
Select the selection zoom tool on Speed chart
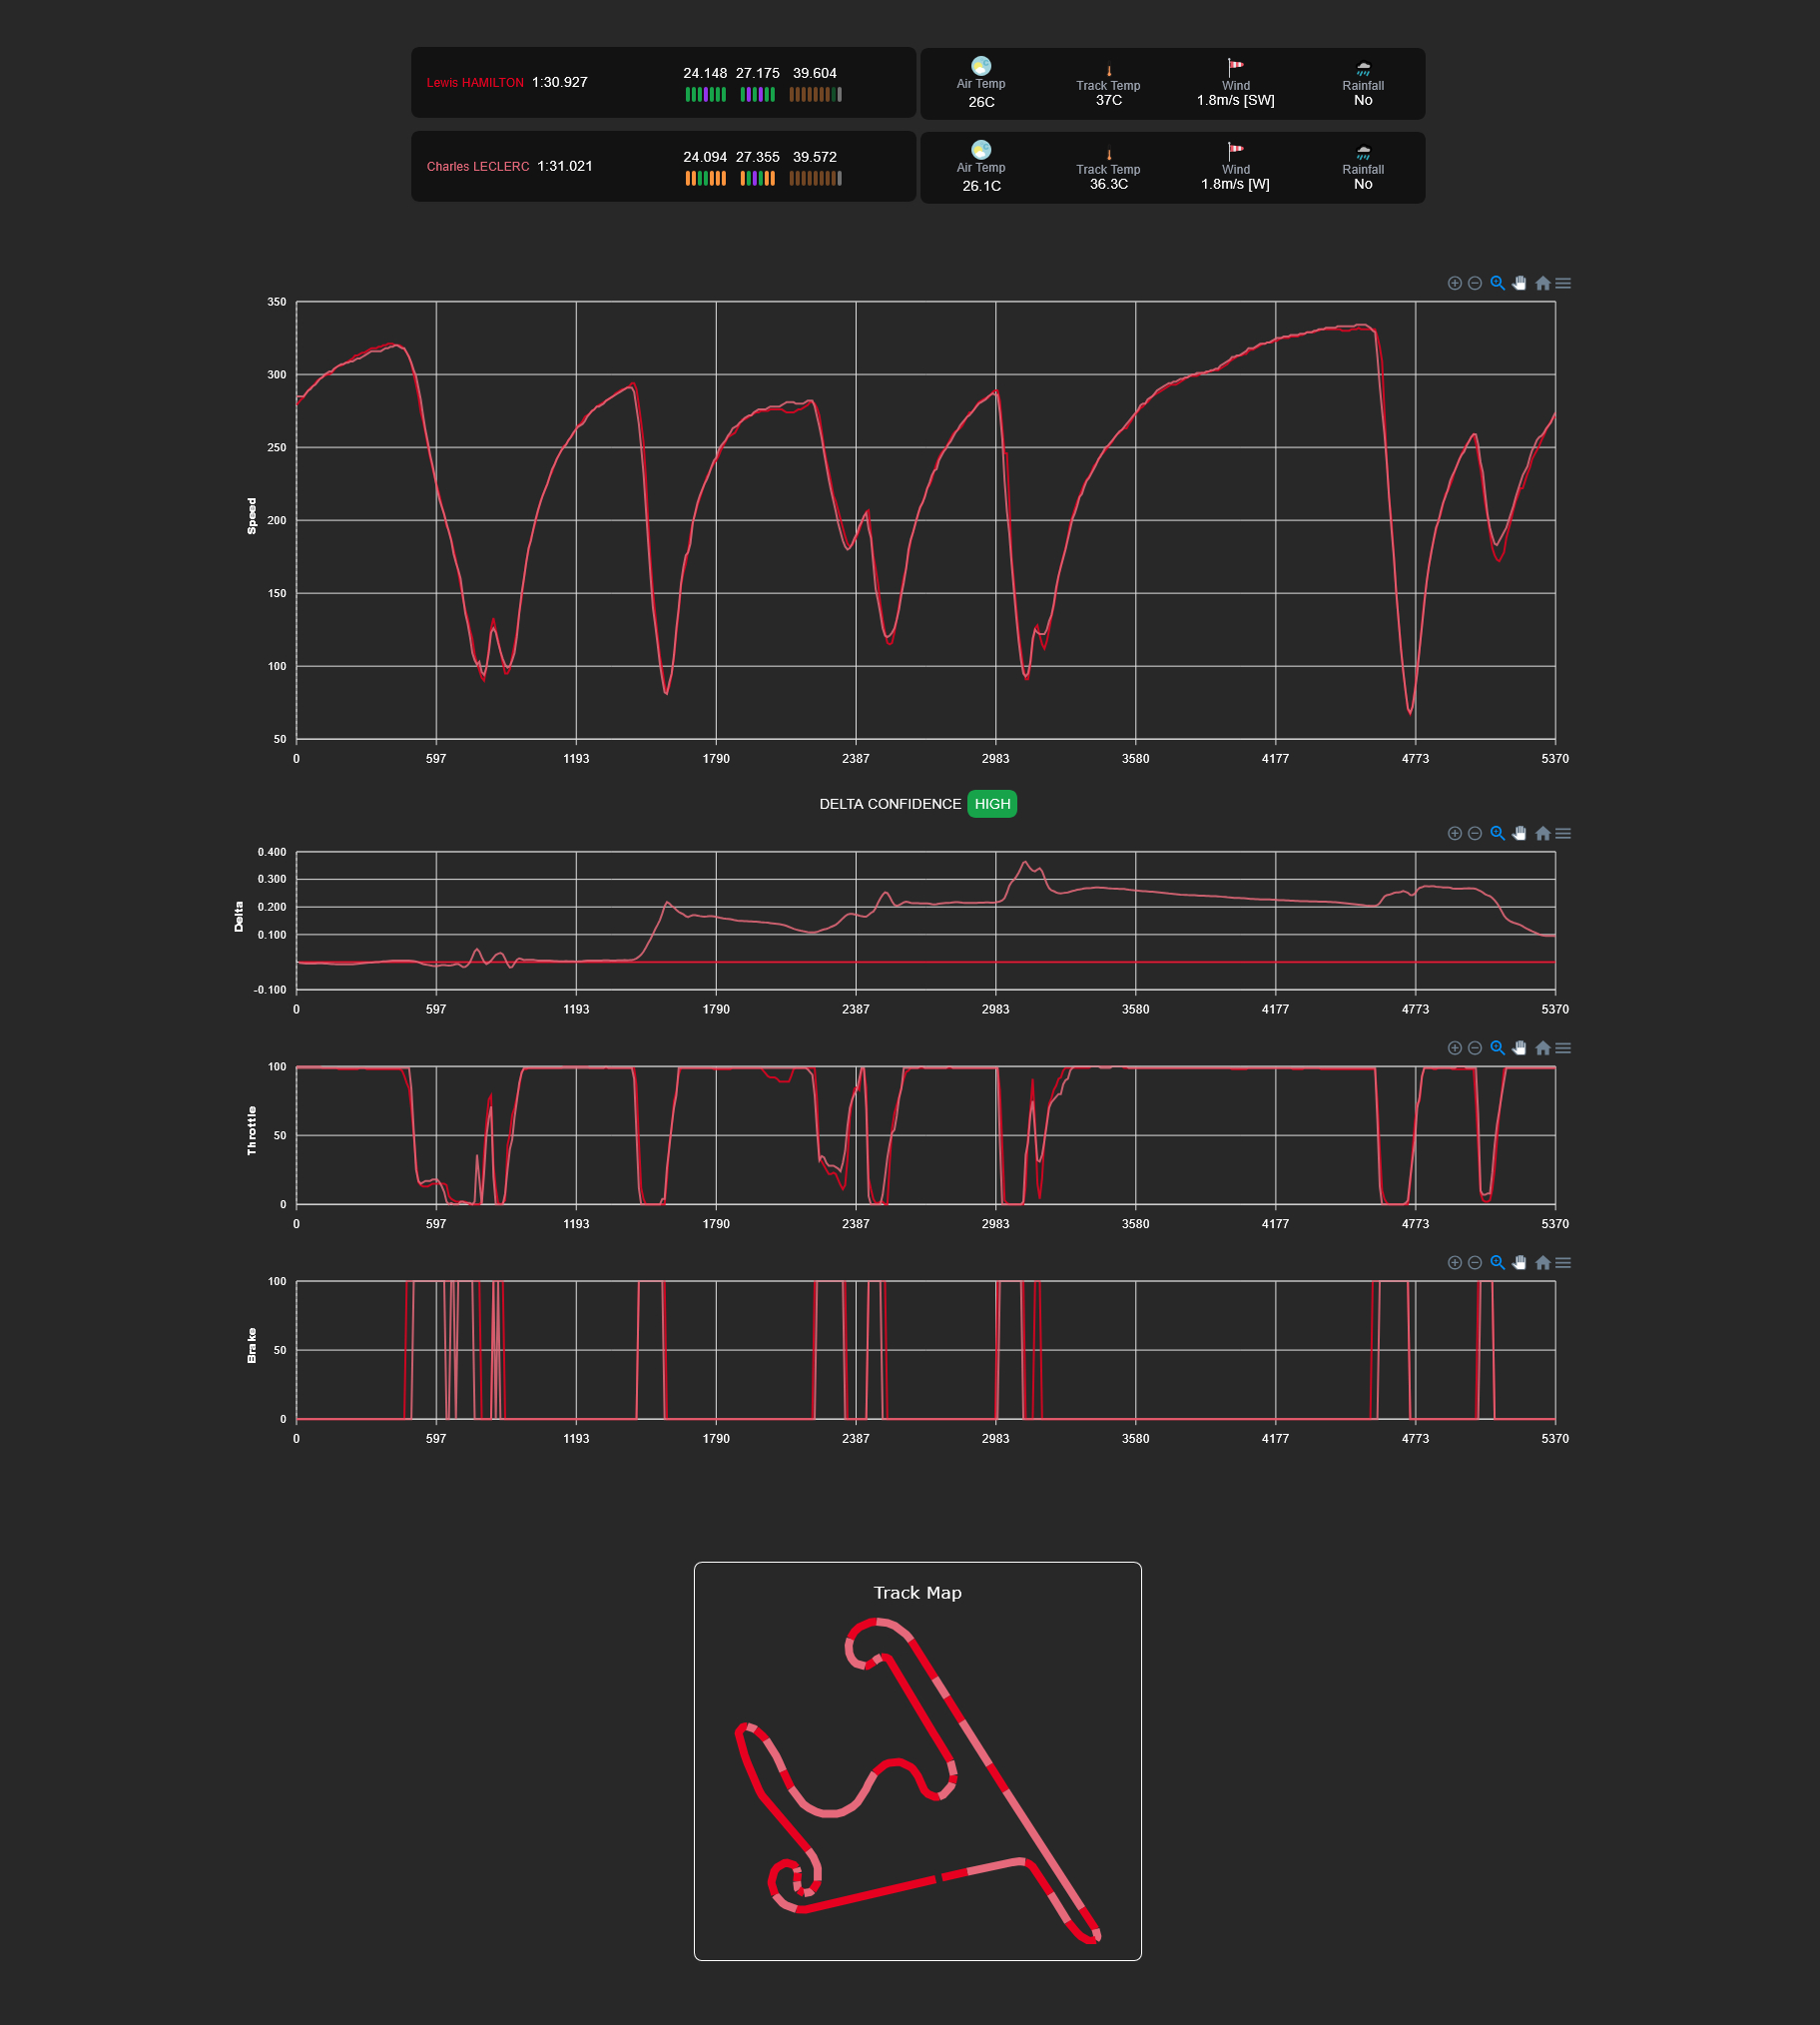(1497, 283)
